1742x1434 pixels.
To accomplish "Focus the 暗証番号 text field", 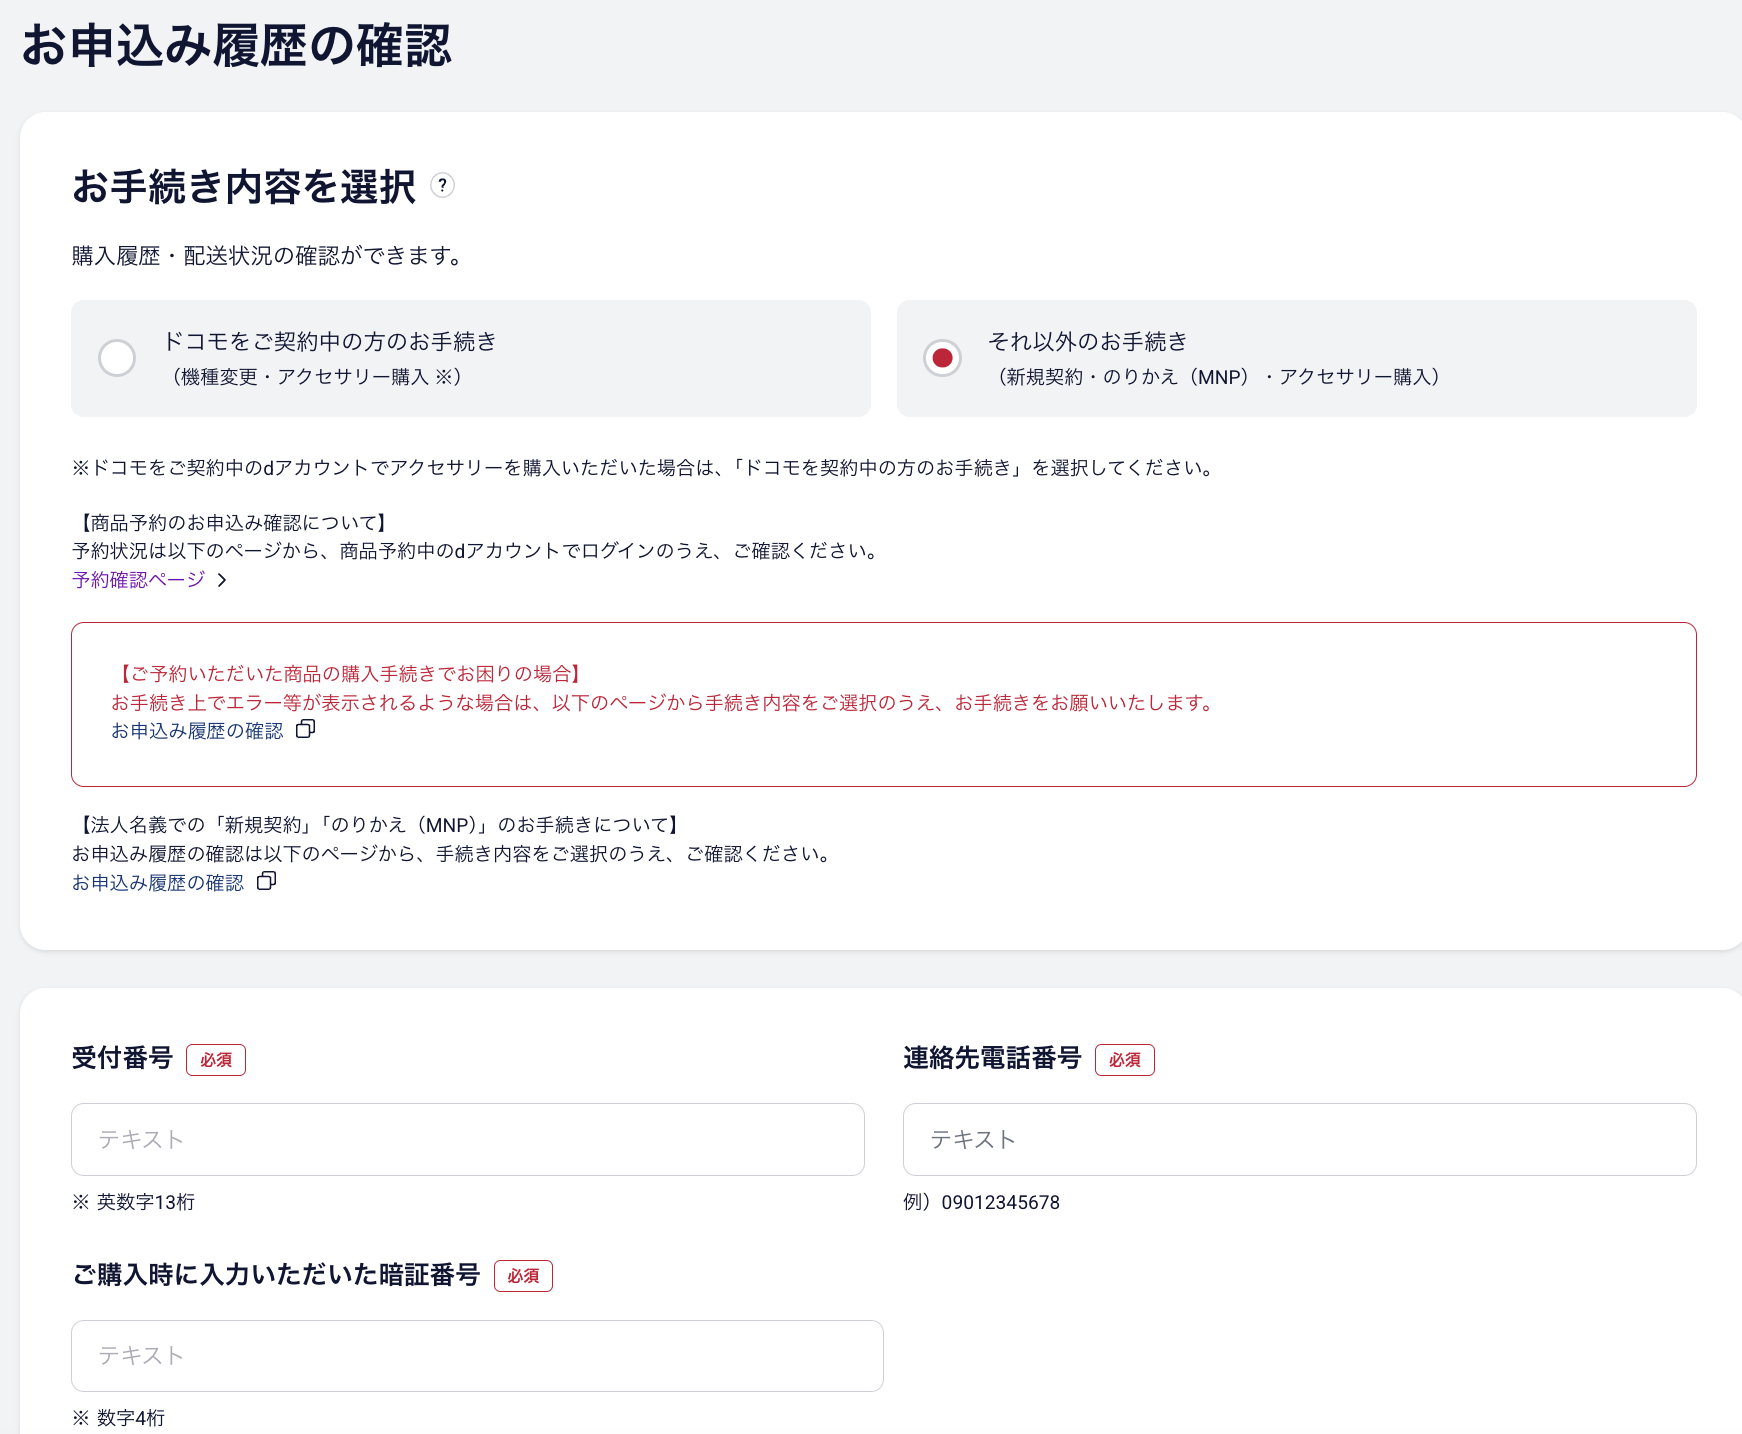I will [x=477, y=1355].
